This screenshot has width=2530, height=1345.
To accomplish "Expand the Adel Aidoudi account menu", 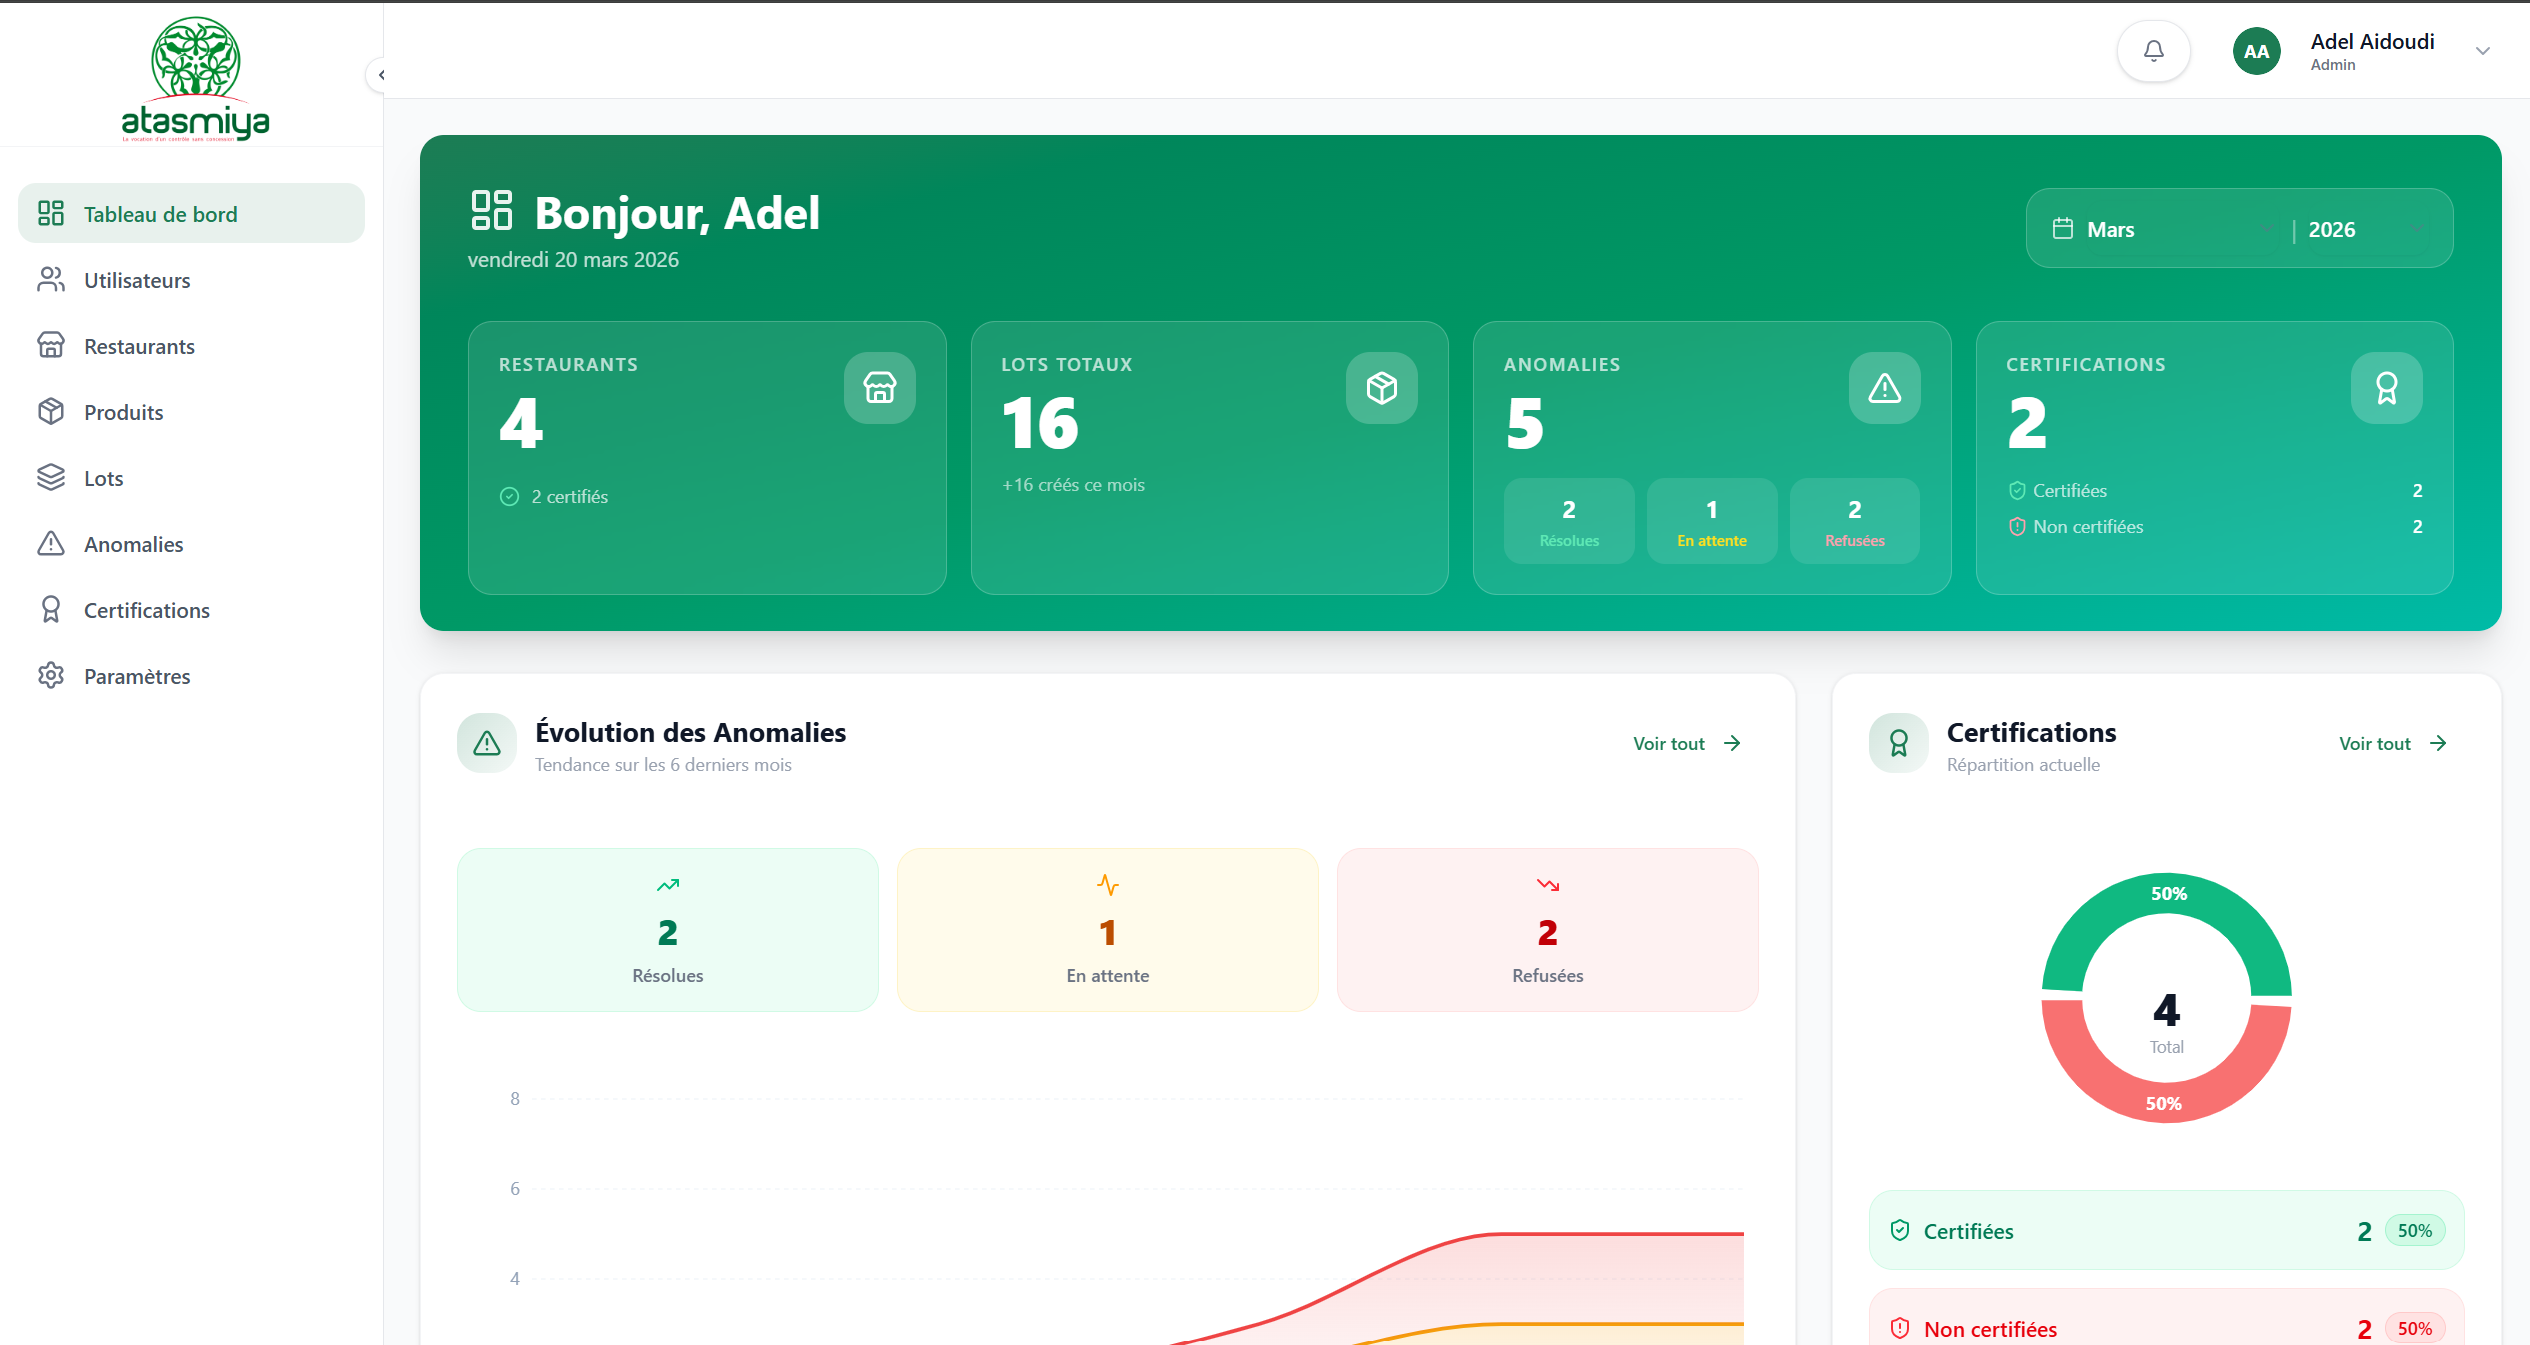I will pyautogui.click(x=2482, y=51).
